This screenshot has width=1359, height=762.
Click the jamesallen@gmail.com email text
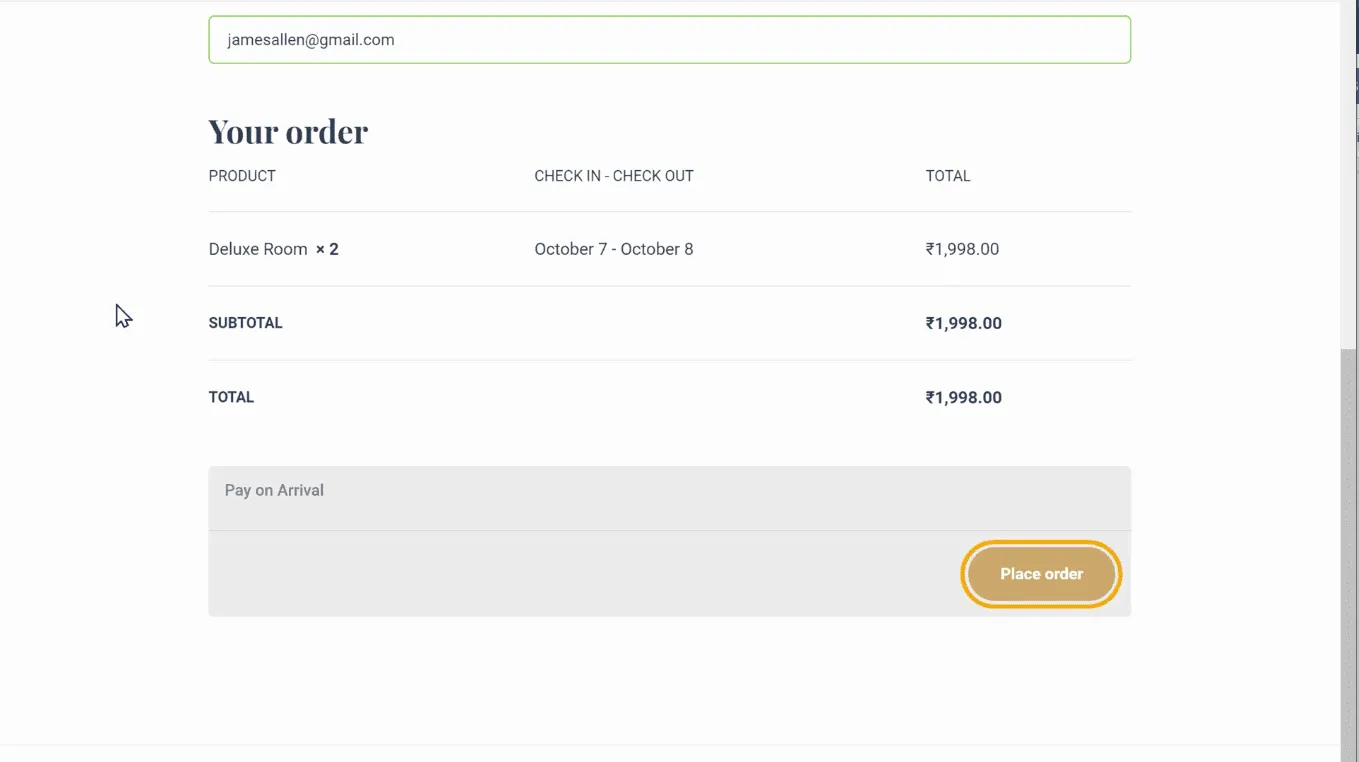[x=311, y=40]
